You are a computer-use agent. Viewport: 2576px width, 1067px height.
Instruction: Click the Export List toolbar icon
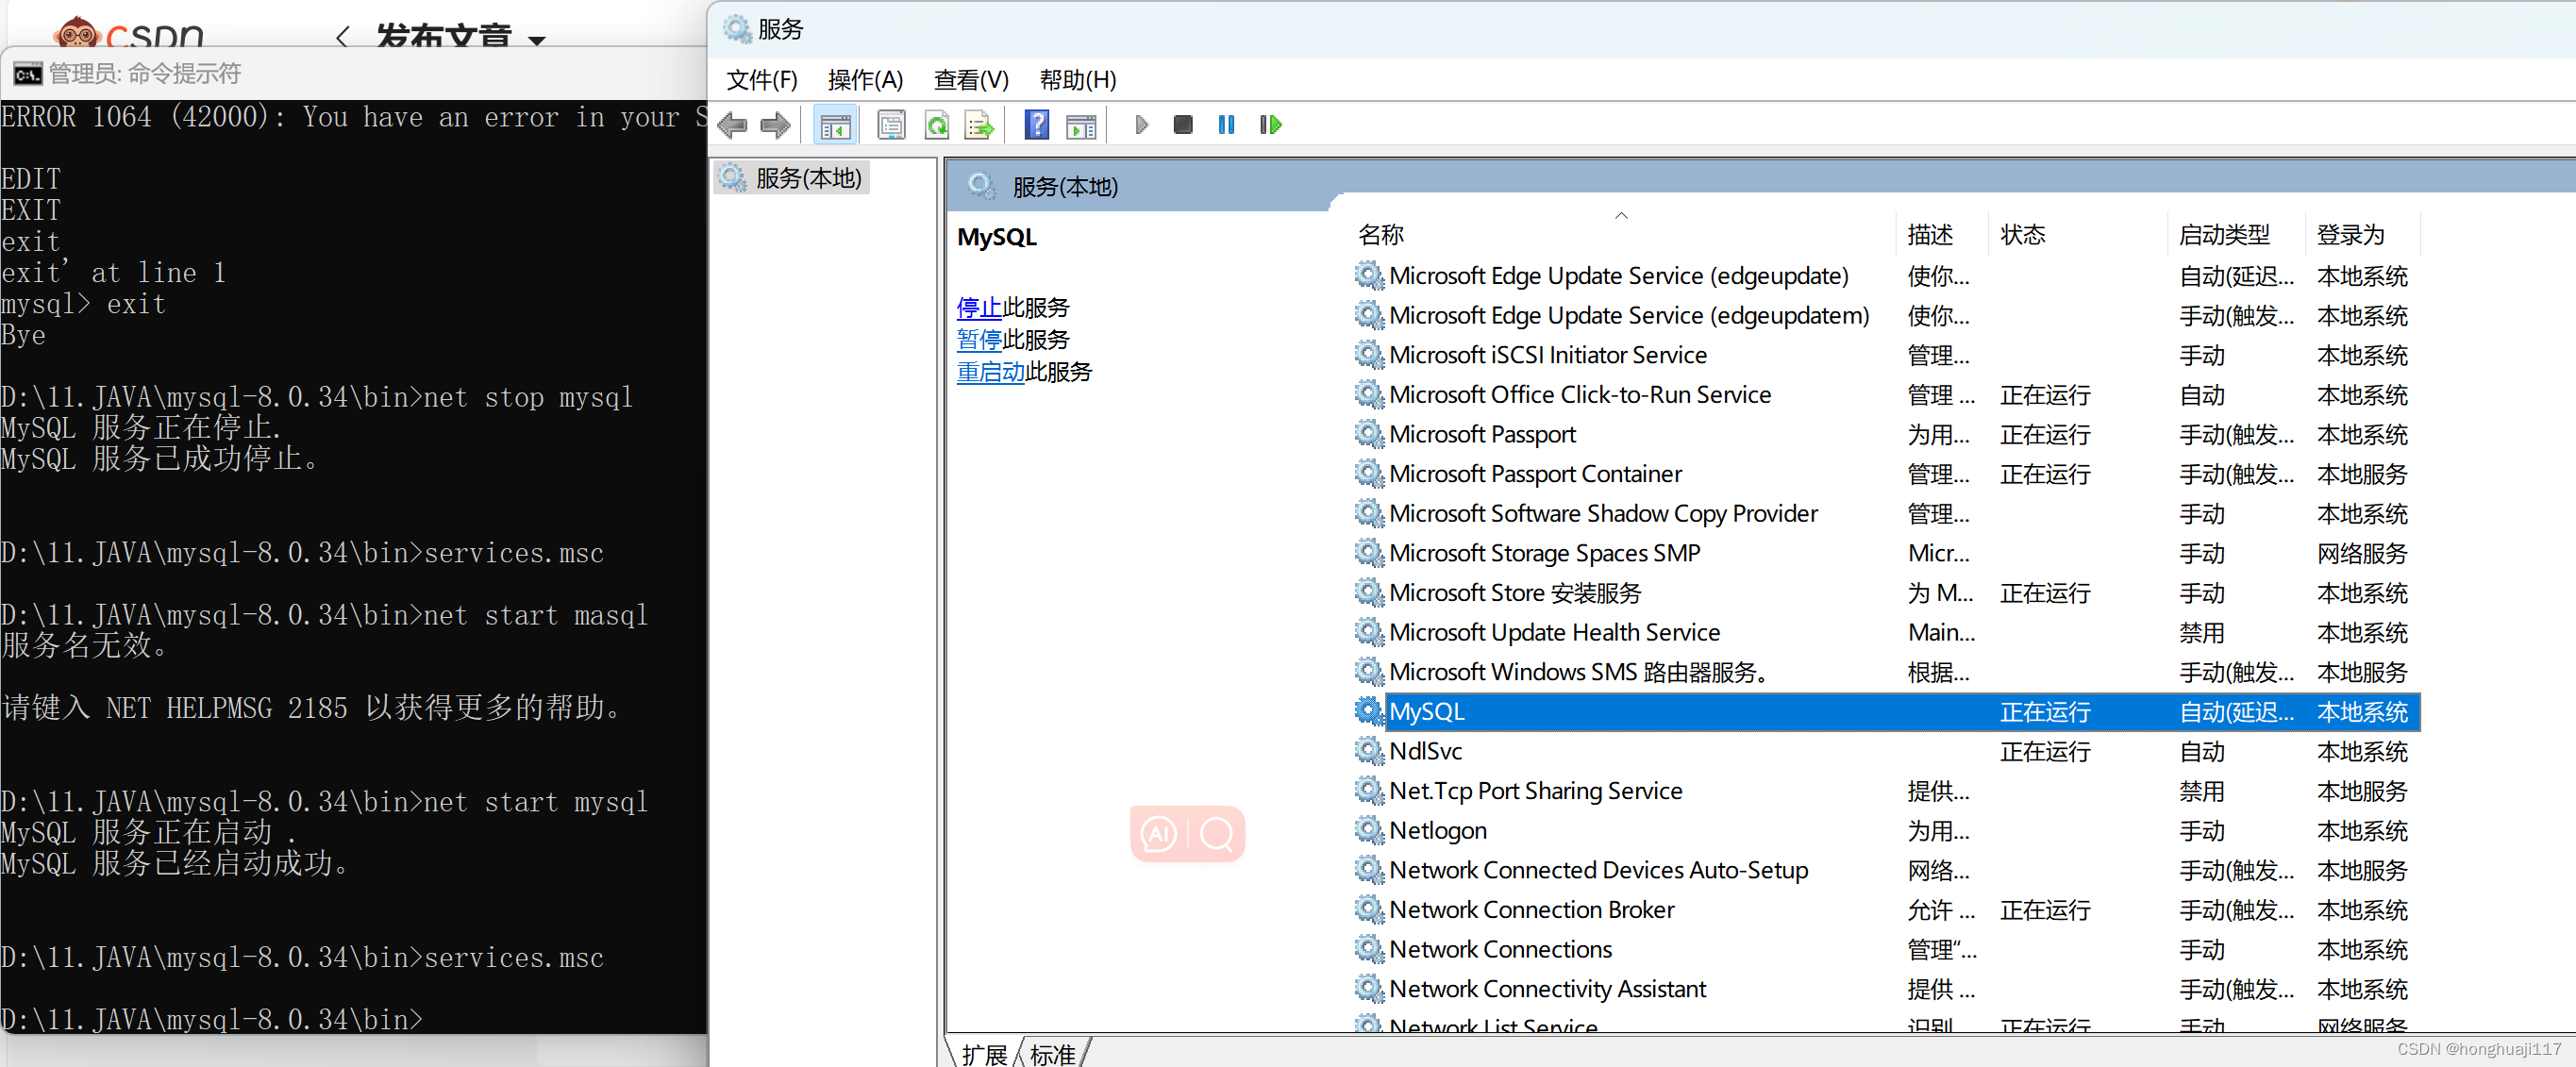tap(979, 125)
